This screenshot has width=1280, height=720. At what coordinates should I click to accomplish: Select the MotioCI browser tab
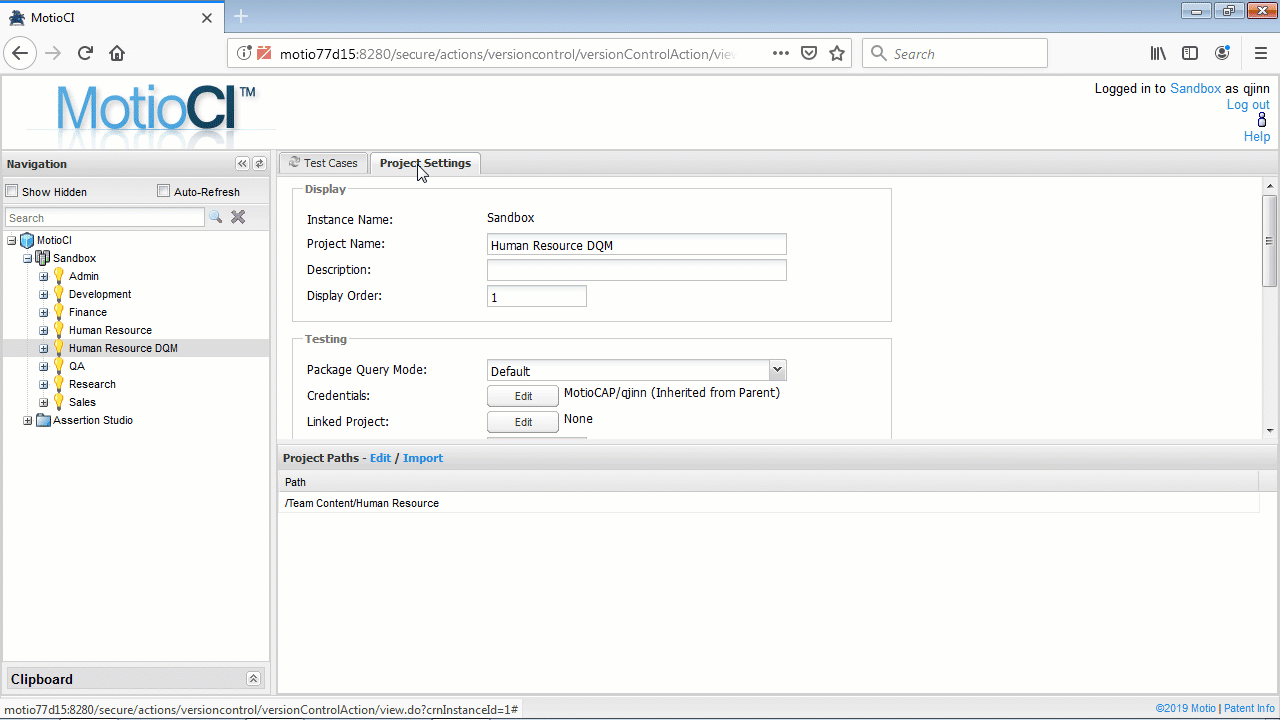click(x=110, y=17)
